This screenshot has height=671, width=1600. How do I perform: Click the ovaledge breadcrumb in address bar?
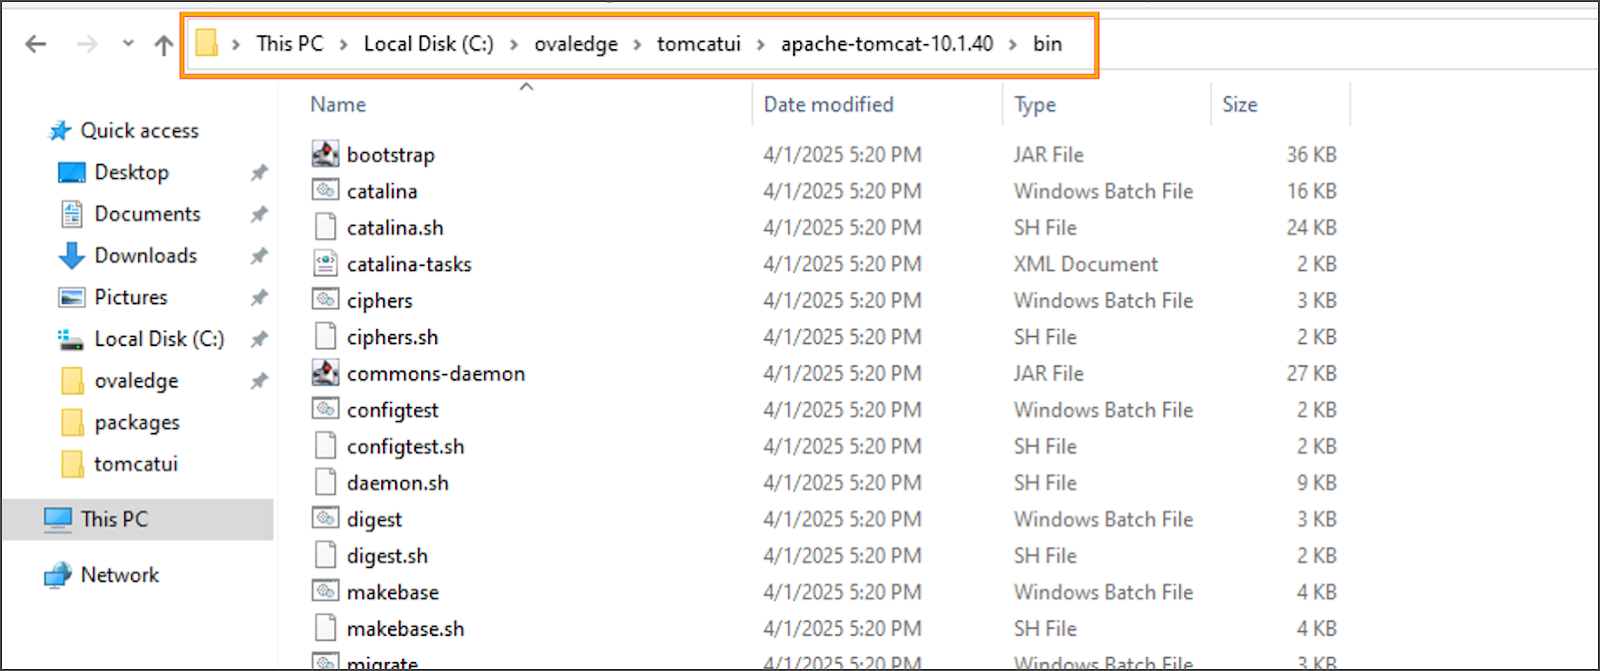coord(576,44)
